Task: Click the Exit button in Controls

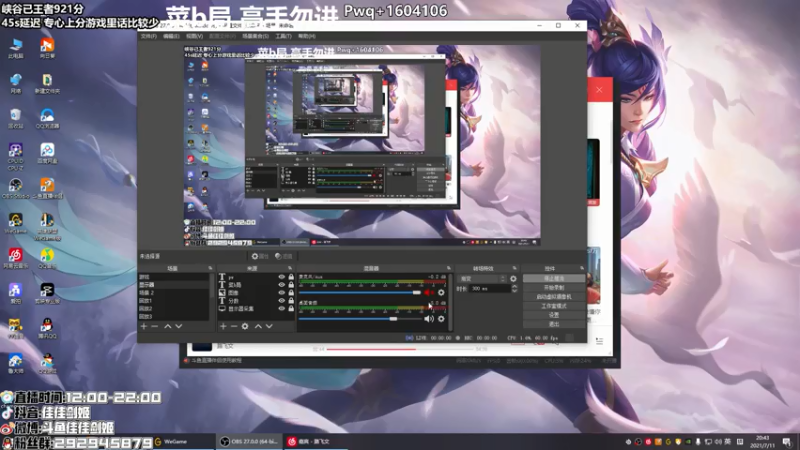Action: click(554, 324)
